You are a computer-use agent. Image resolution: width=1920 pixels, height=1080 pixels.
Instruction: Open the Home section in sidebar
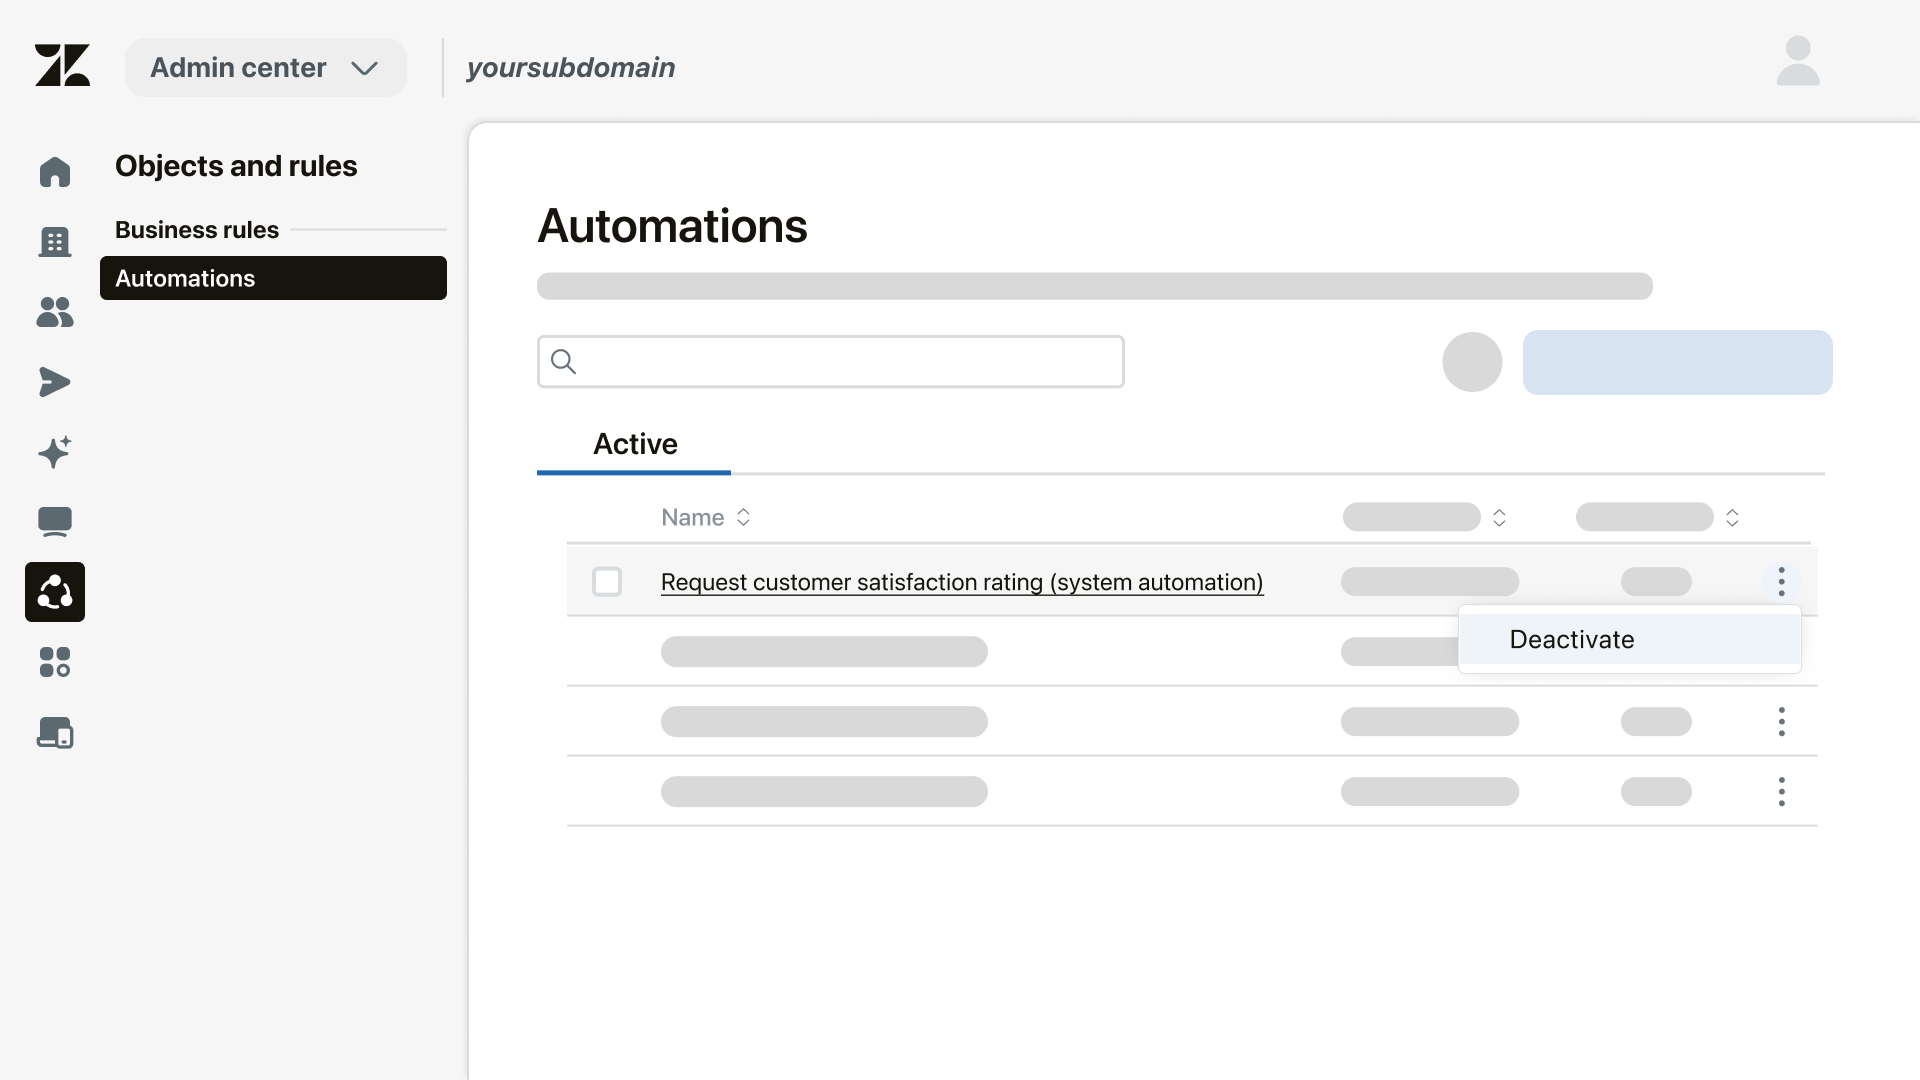(x=54, y=171)
